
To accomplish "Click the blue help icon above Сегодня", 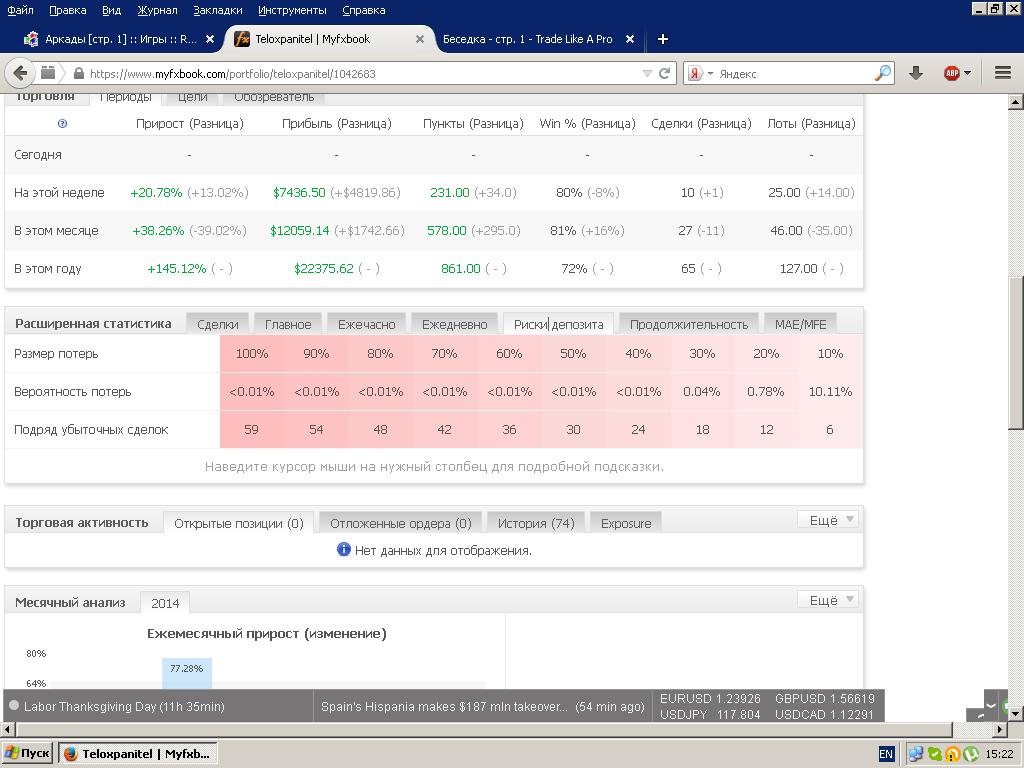I will pos(62,123).
